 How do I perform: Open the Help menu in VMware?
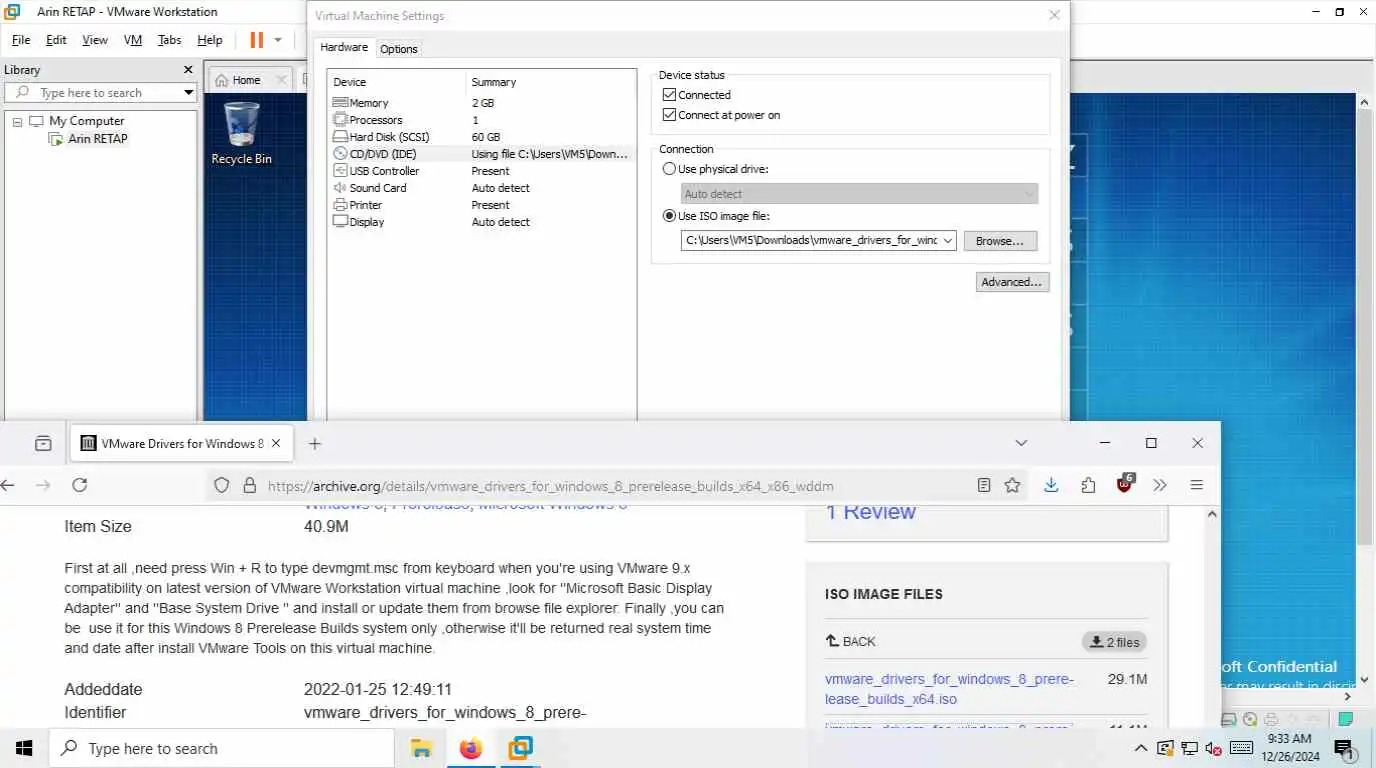[x=210, y=40]
